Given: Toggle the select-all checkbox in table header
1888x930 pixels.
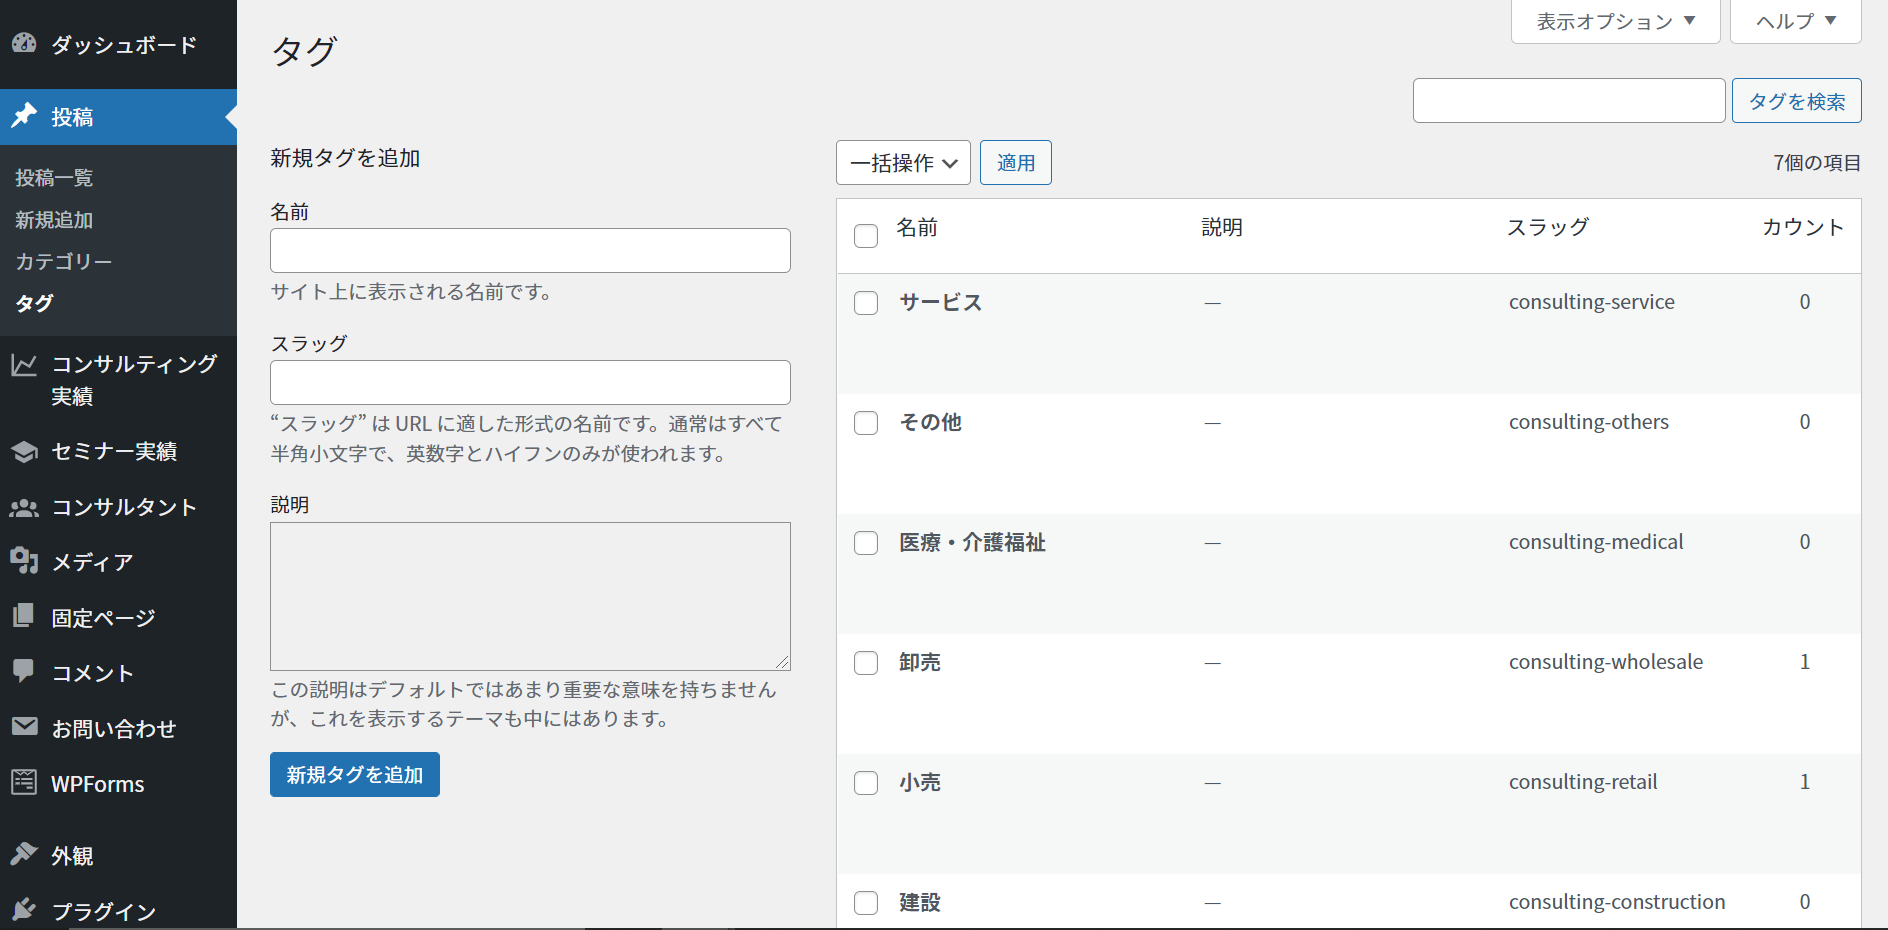Looking at the screenshot, I should (866, 236).
